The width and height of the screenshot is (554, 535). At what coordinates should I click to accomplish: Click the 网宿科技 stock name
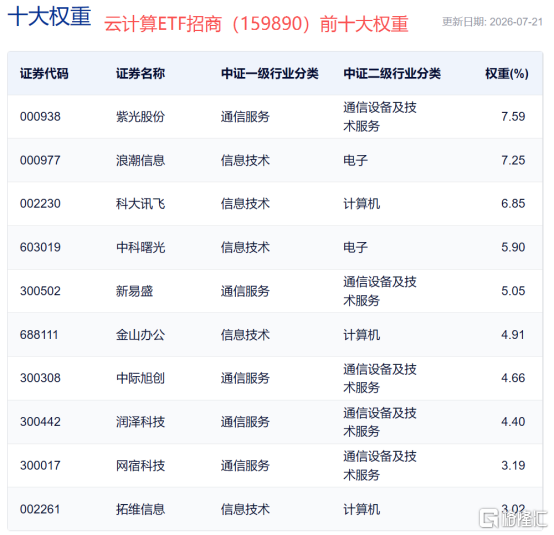tap(140, 466)
